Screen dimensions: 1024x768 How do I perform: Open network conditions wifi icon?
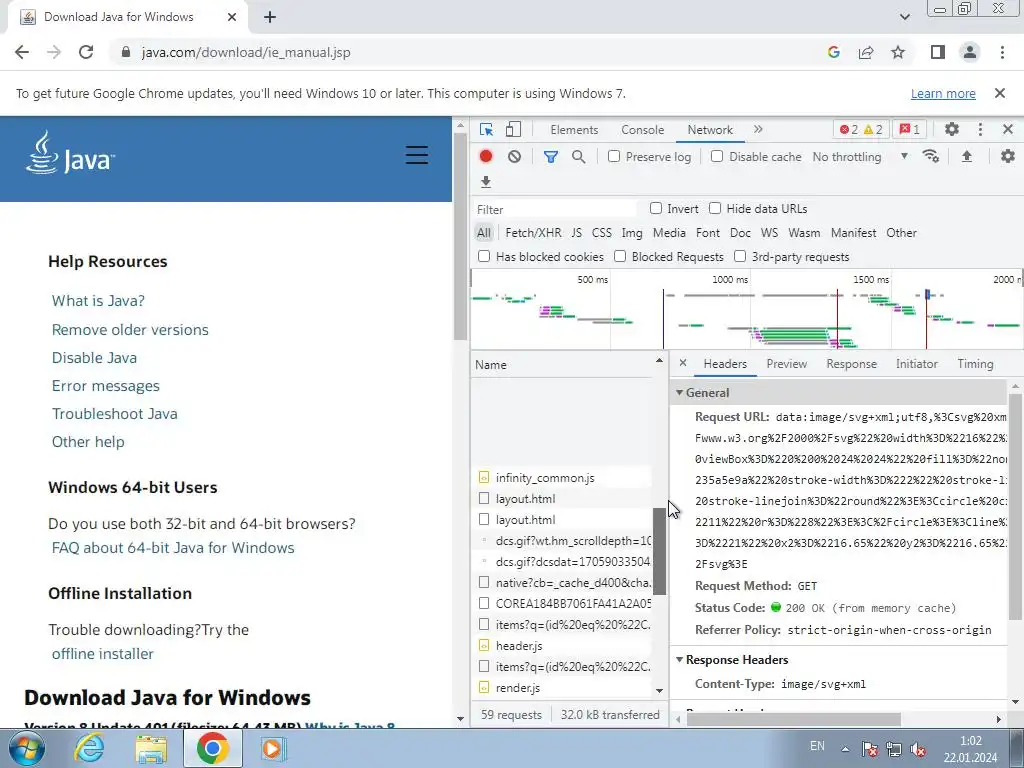click(x=931, y=157)
